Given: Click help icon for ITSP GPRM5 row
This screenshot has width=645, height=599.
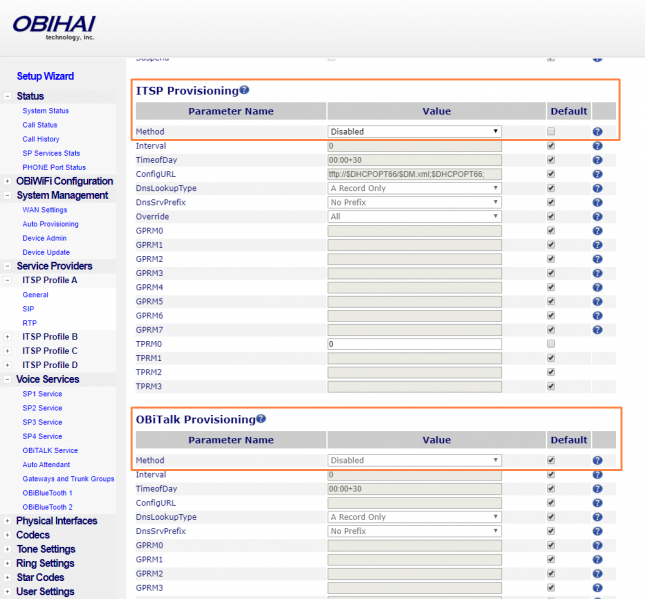Looking at the screenshot, I should (597, 302).
